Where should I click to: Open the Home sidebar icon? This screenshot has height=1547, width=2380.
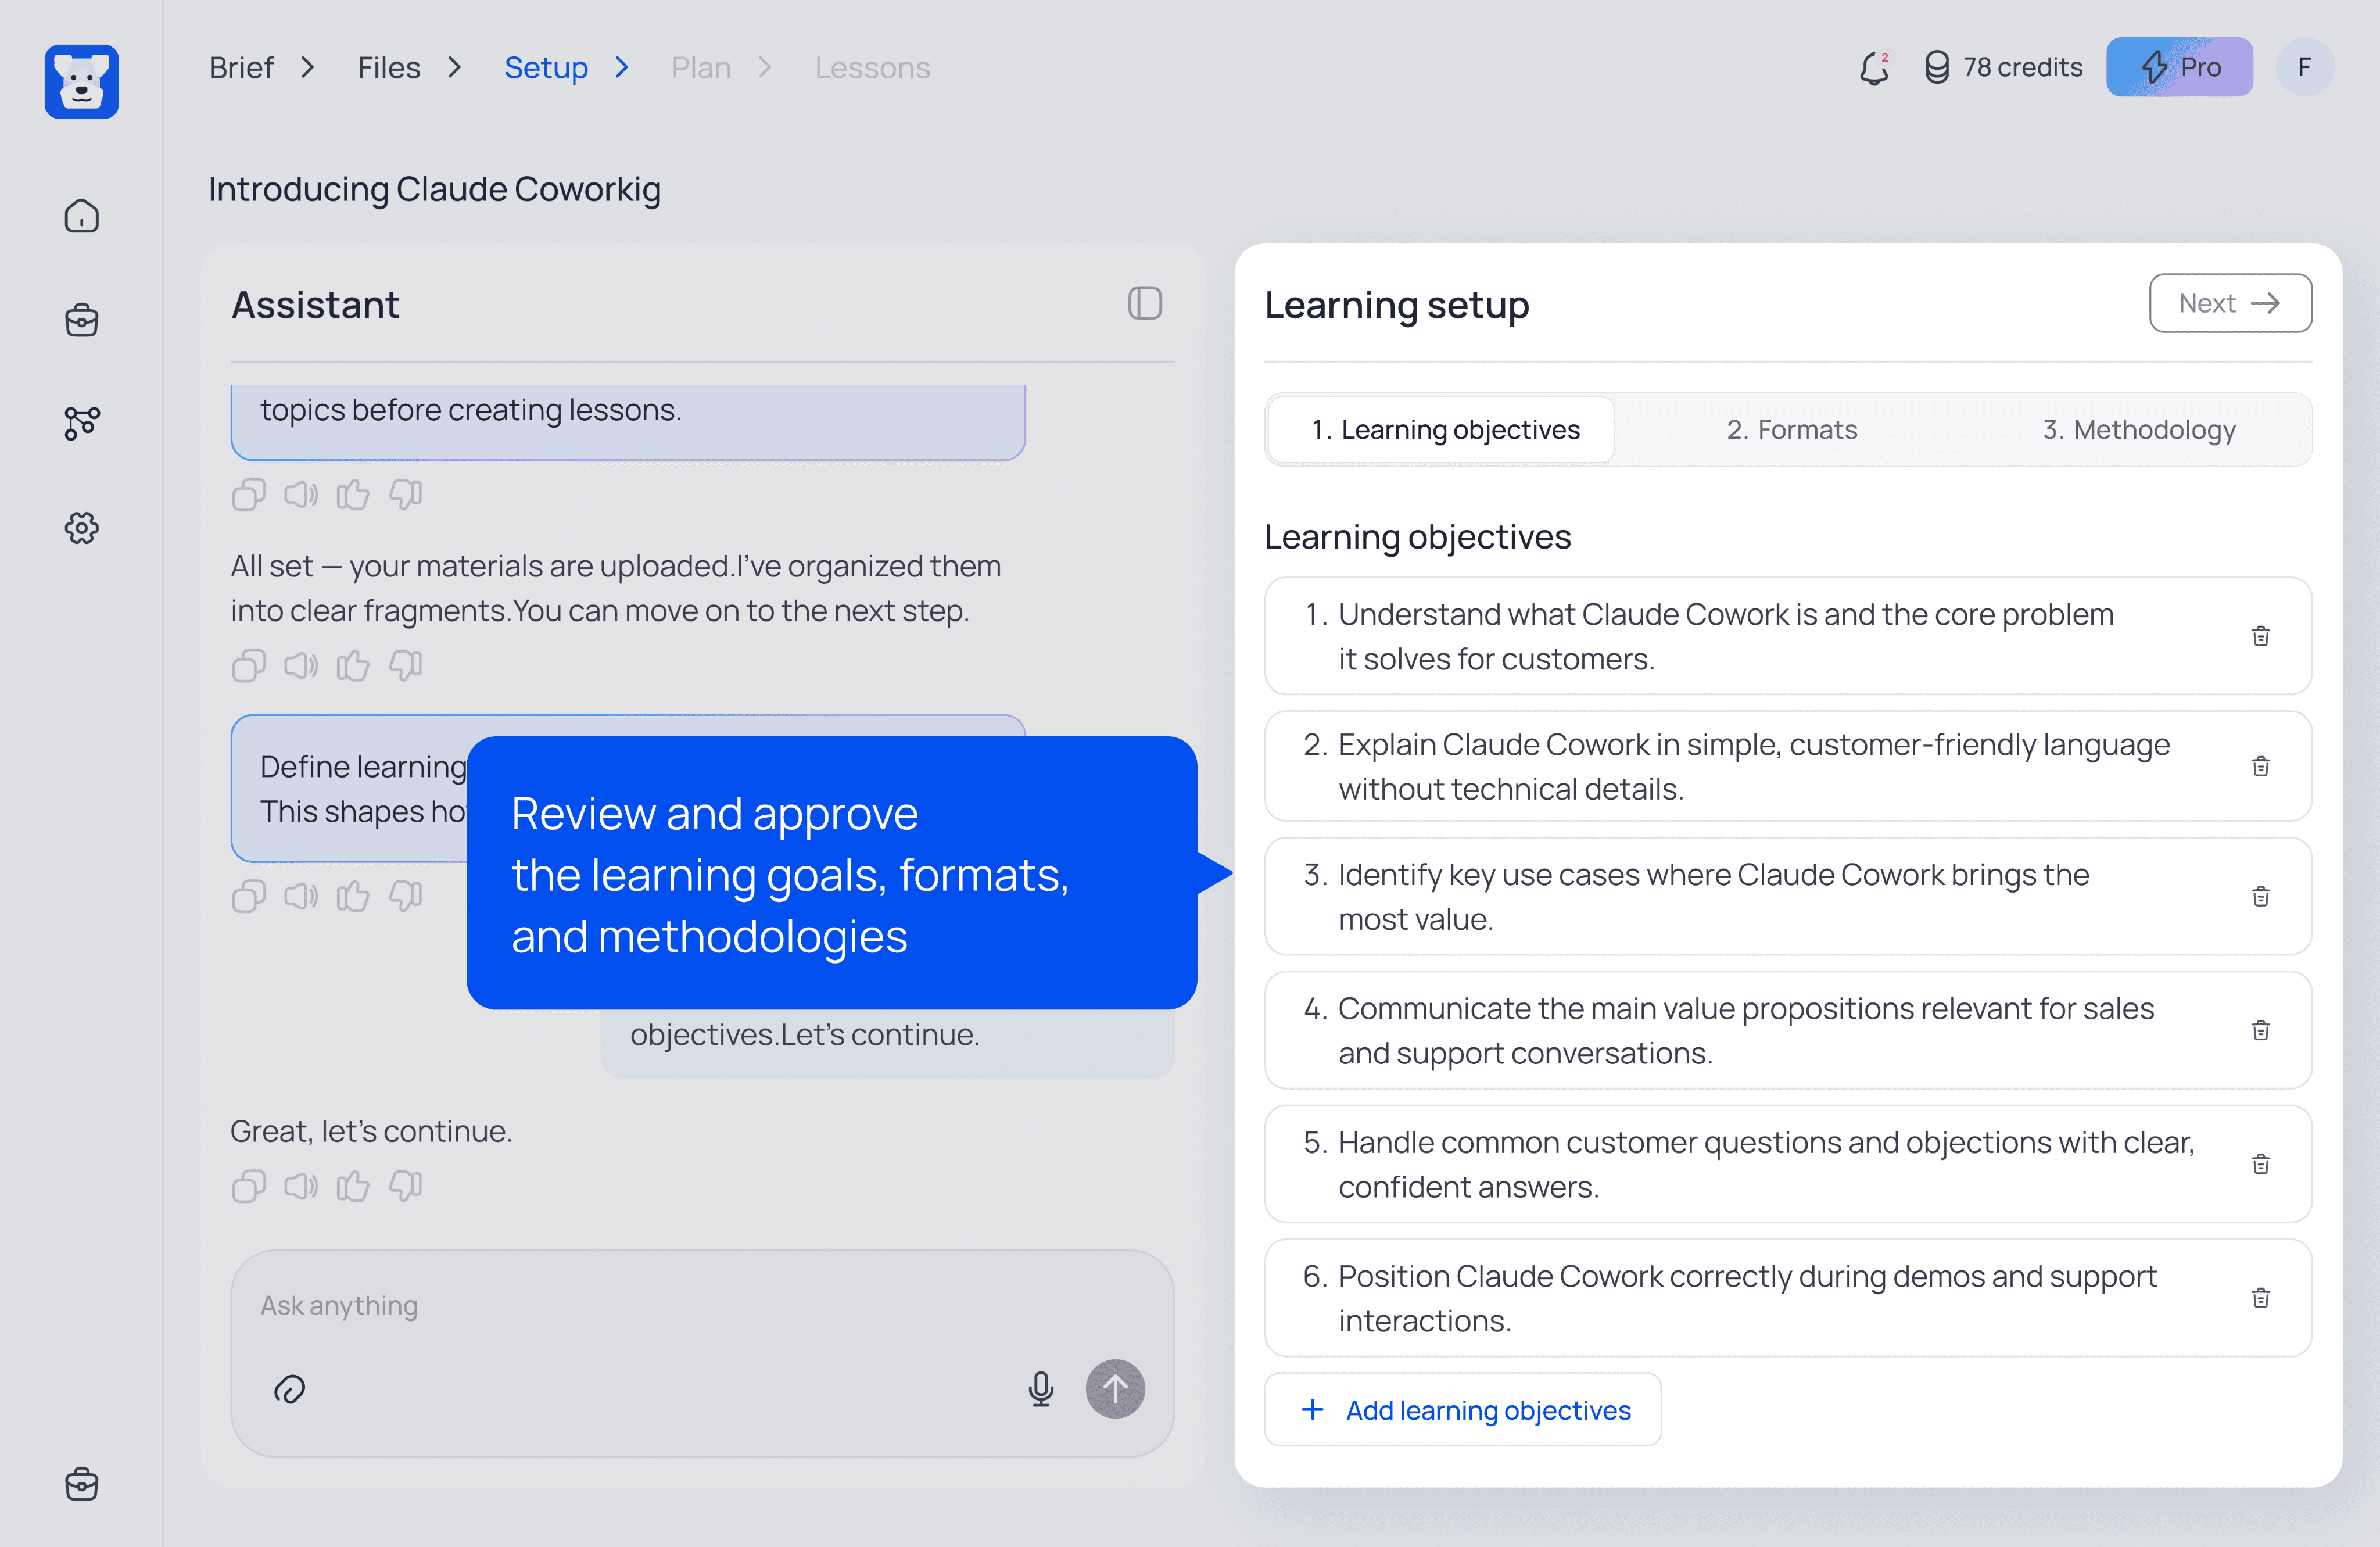[x=81, y=216]
